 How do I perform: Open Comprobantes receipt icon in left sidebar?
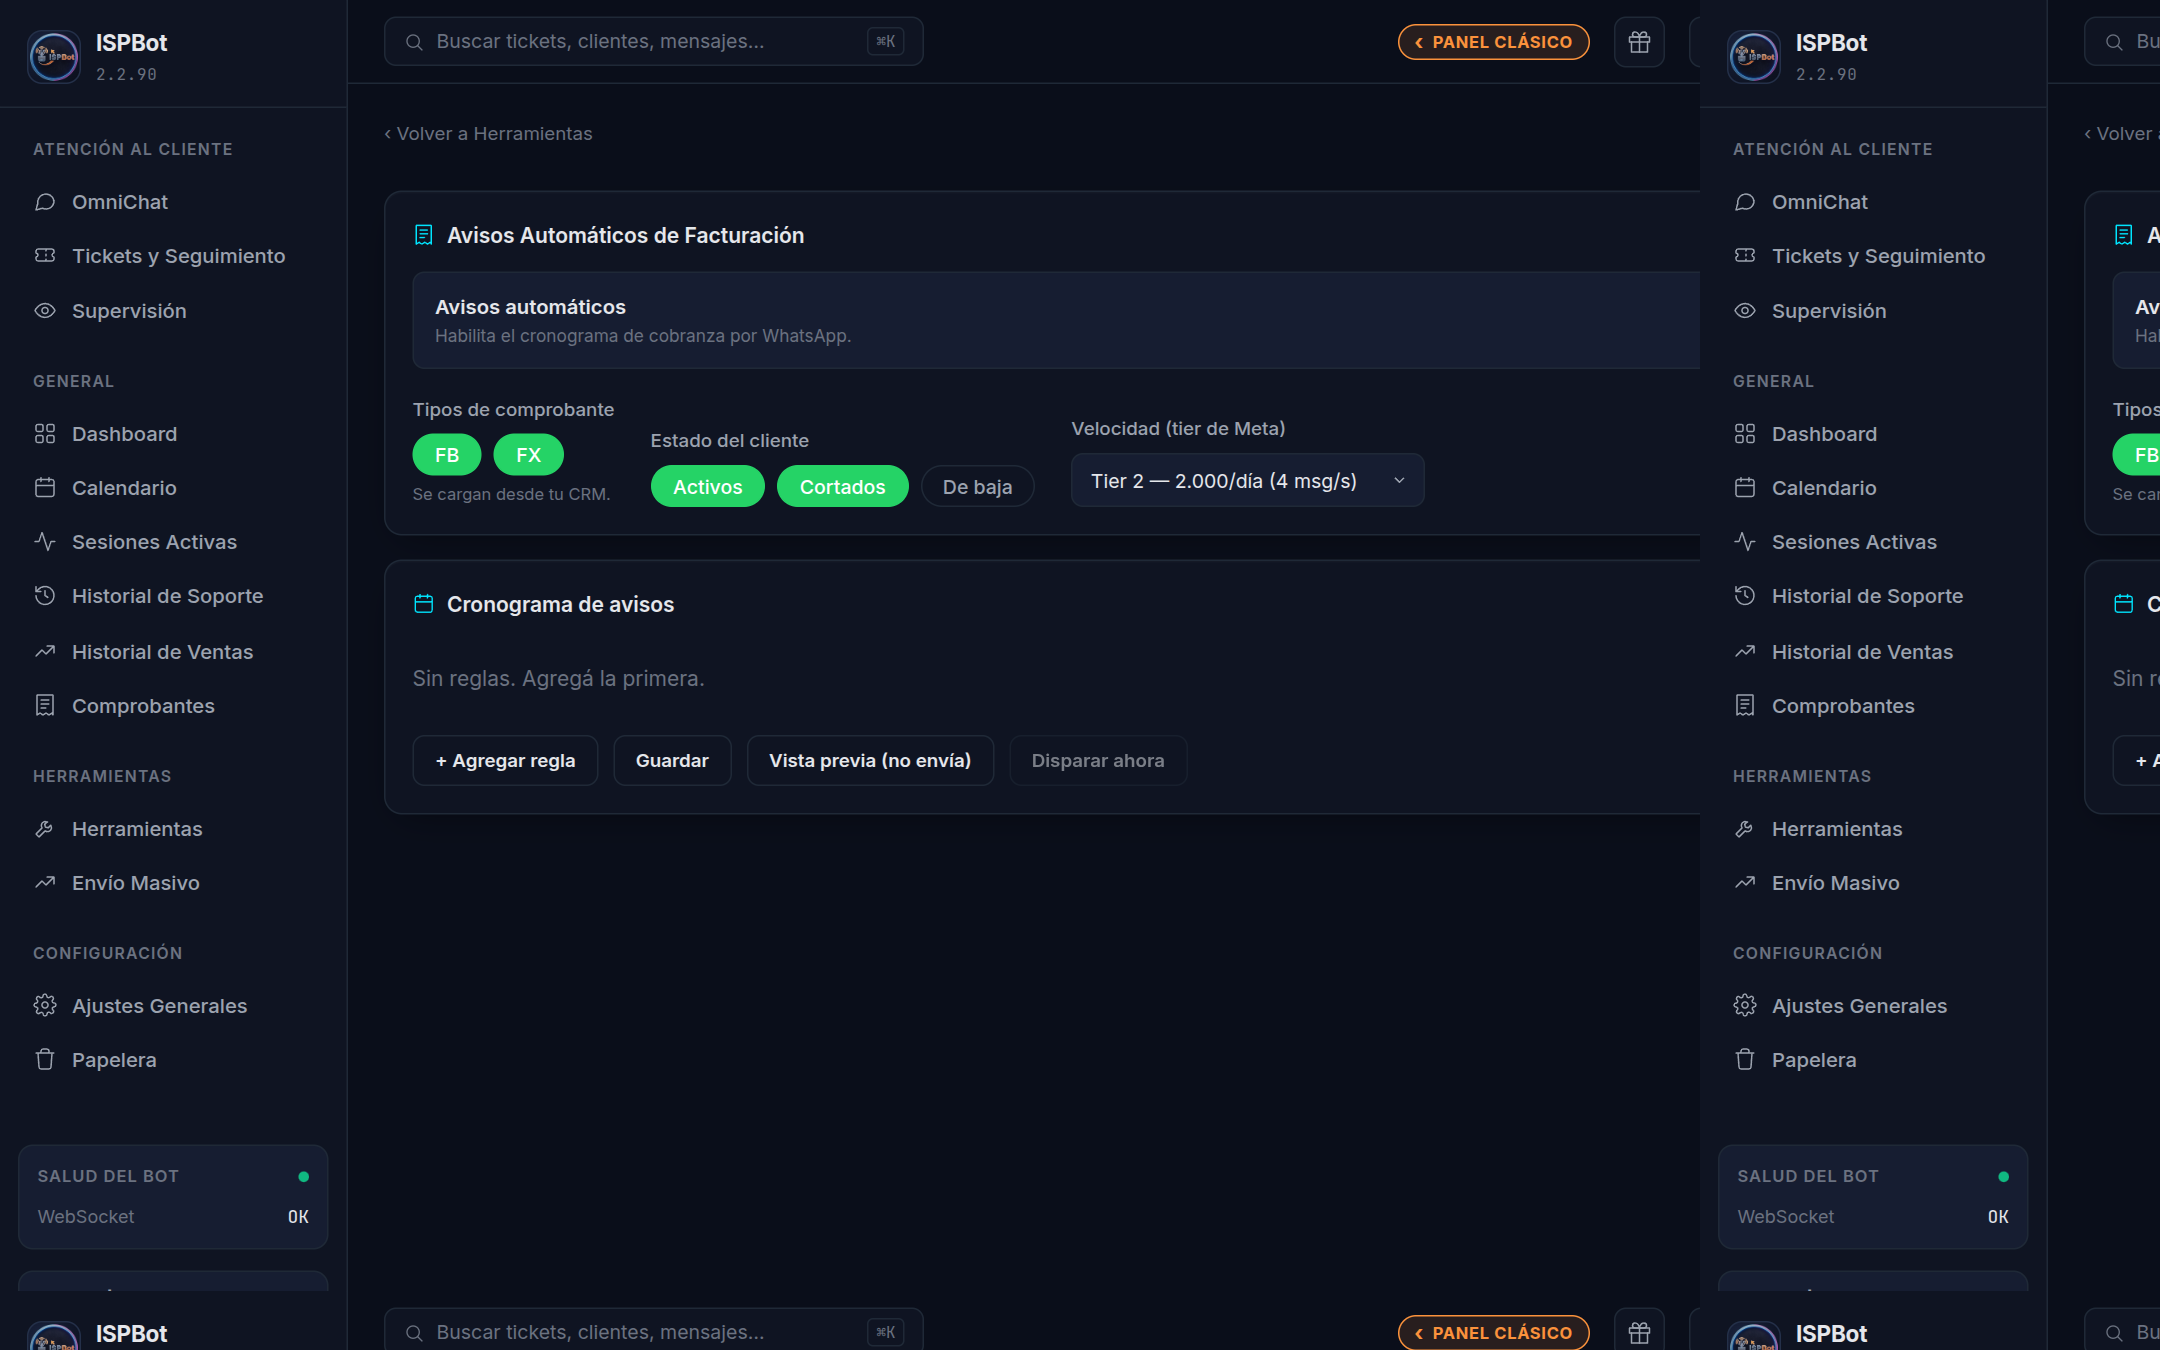(x=45, y=706)
